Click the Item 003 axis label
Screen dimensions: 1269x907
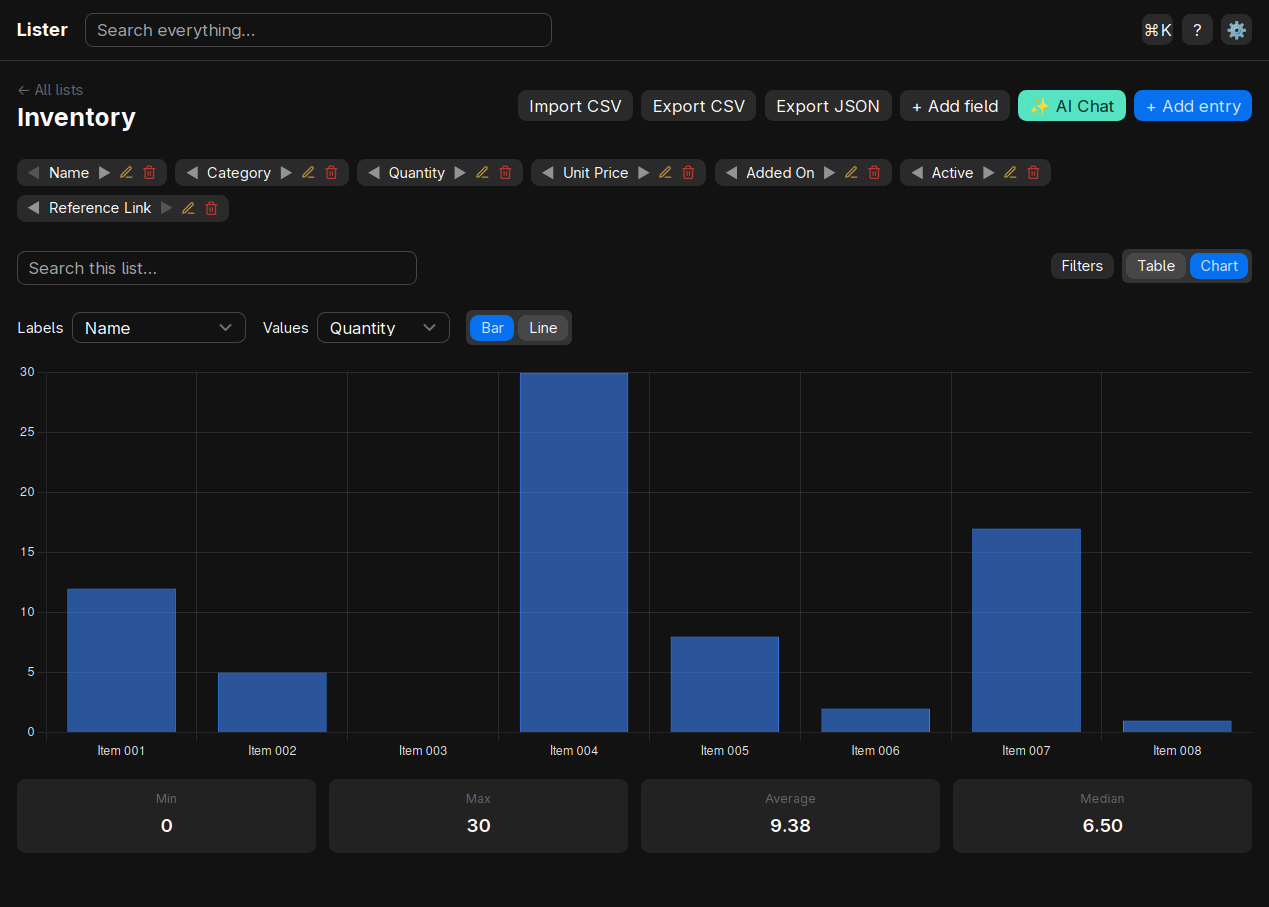[x=423, y=750]
